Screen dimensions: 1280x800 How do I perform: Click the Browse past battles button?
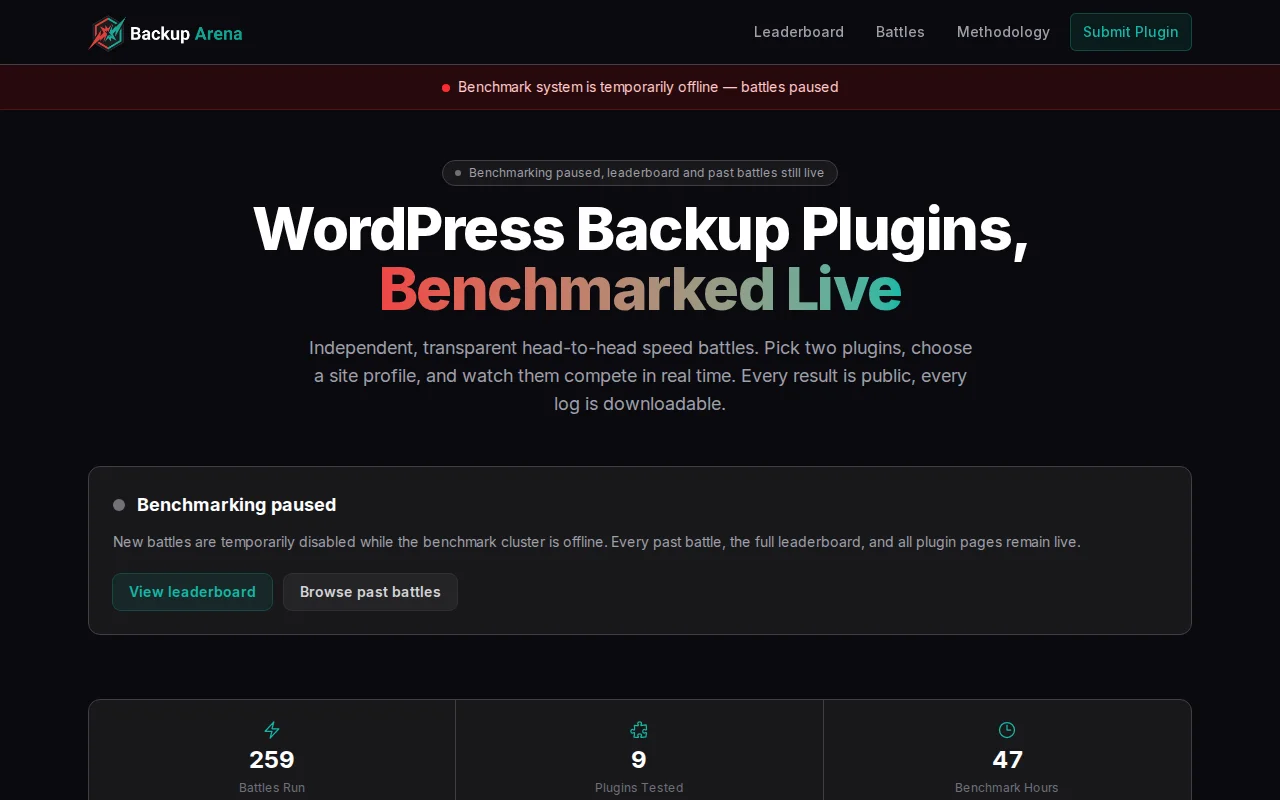pos(370,592)
